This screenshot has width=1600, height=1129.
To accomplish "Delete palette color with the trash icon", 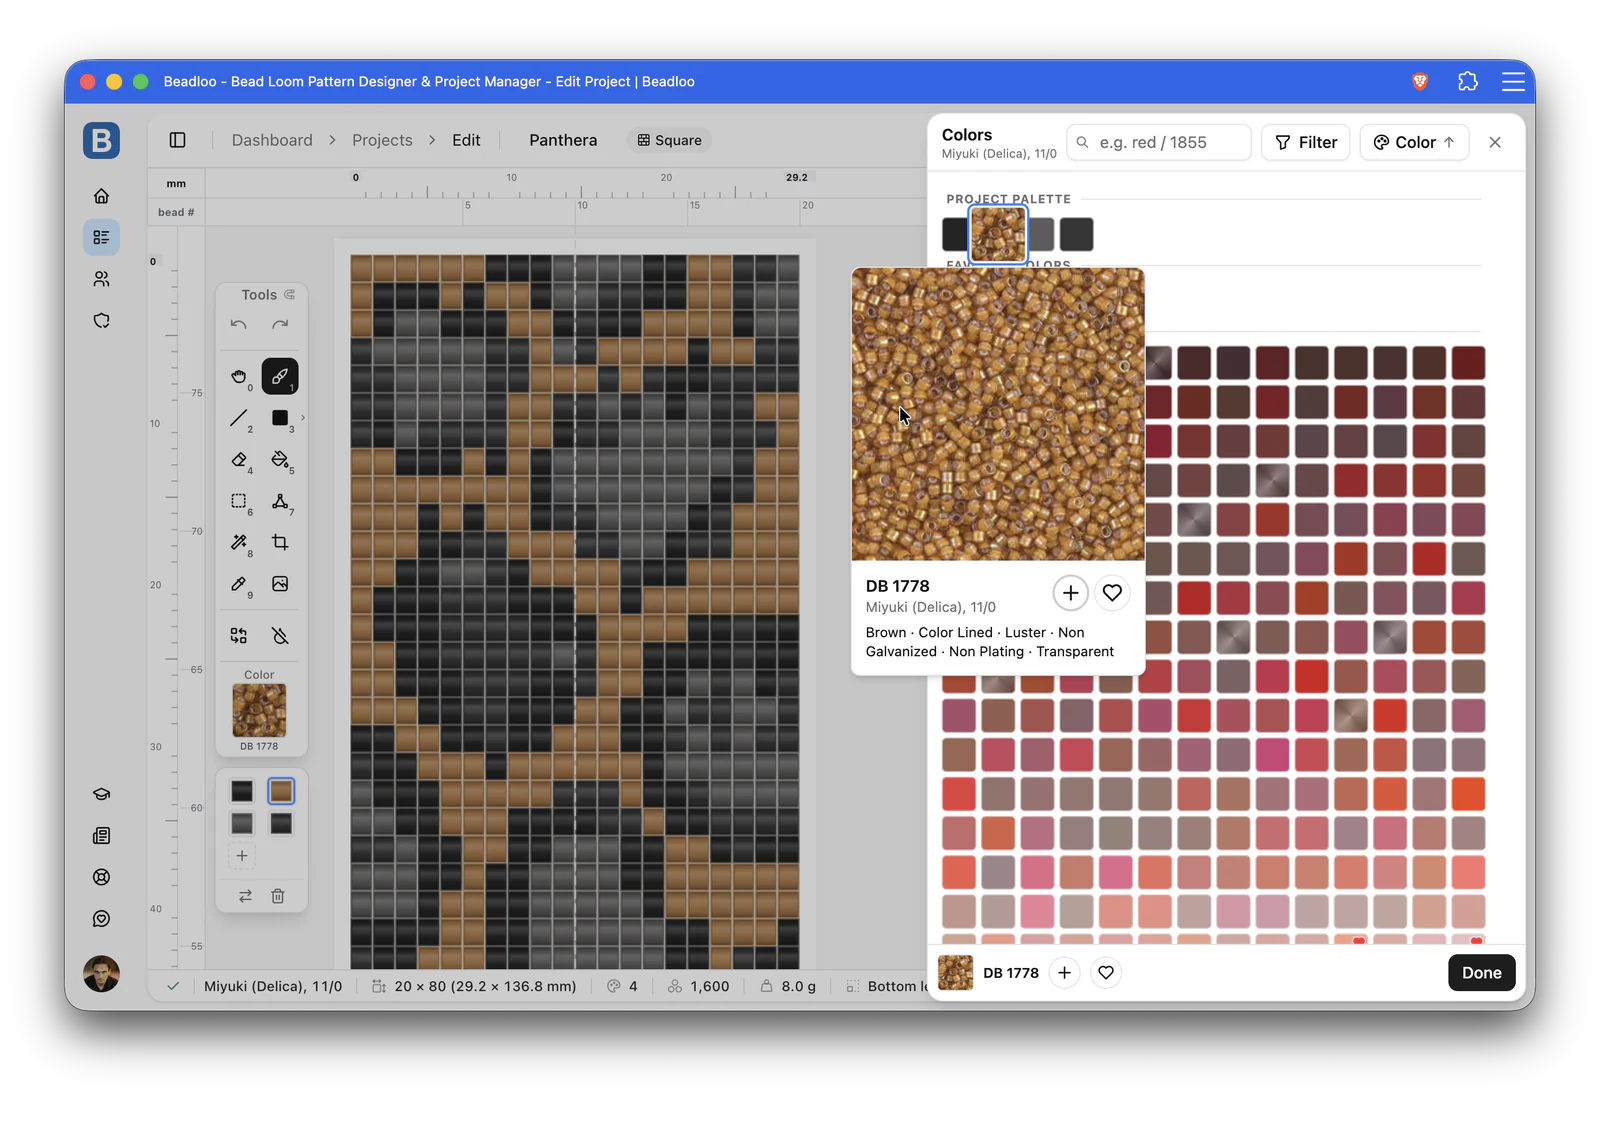I will 278,896.
